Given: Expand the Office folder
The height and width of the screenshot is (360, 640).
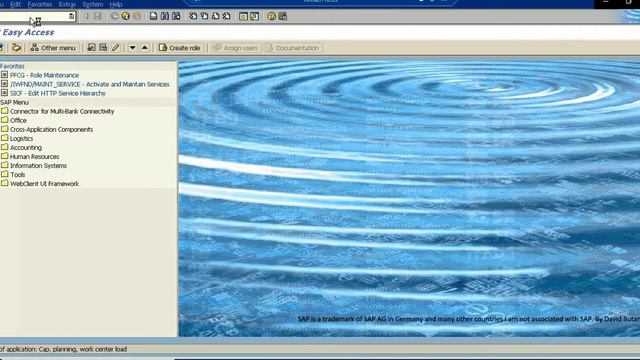Looking at the screenshot, I should (18, 120).
